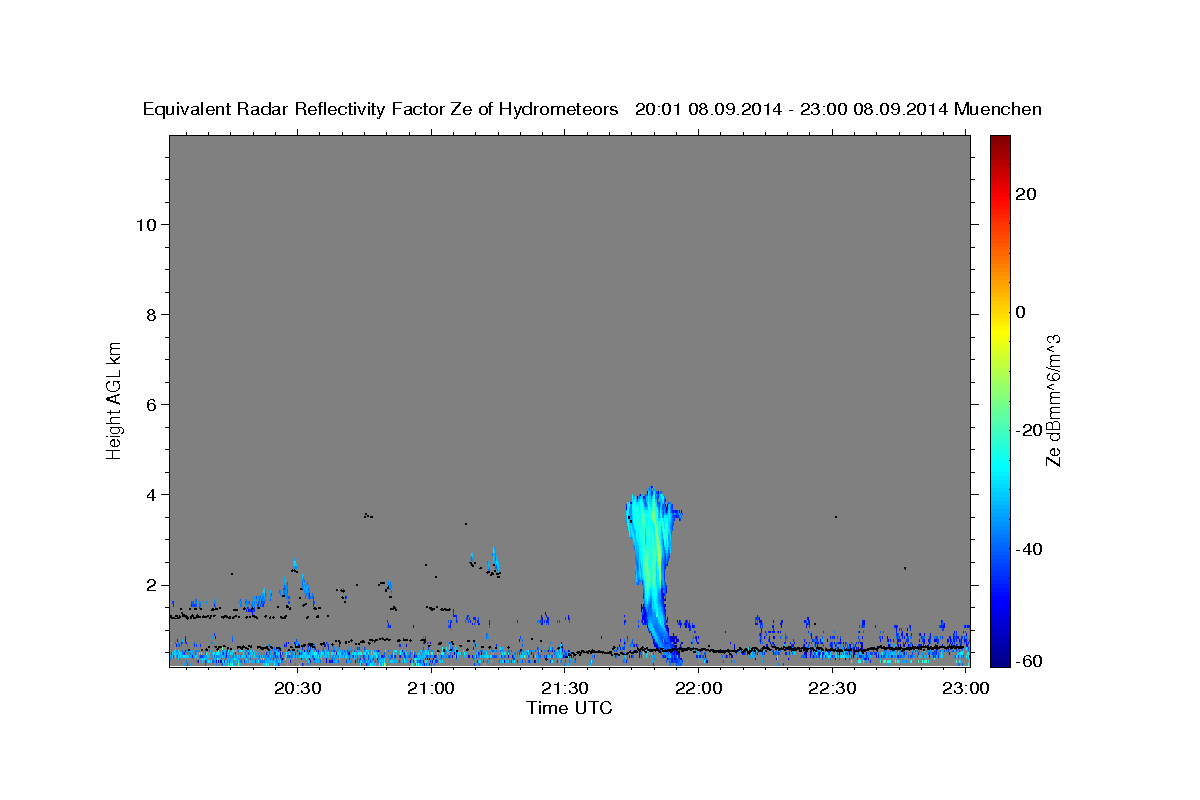
Task: Click the height tick label '4'
Action: (x=153, y=495)
